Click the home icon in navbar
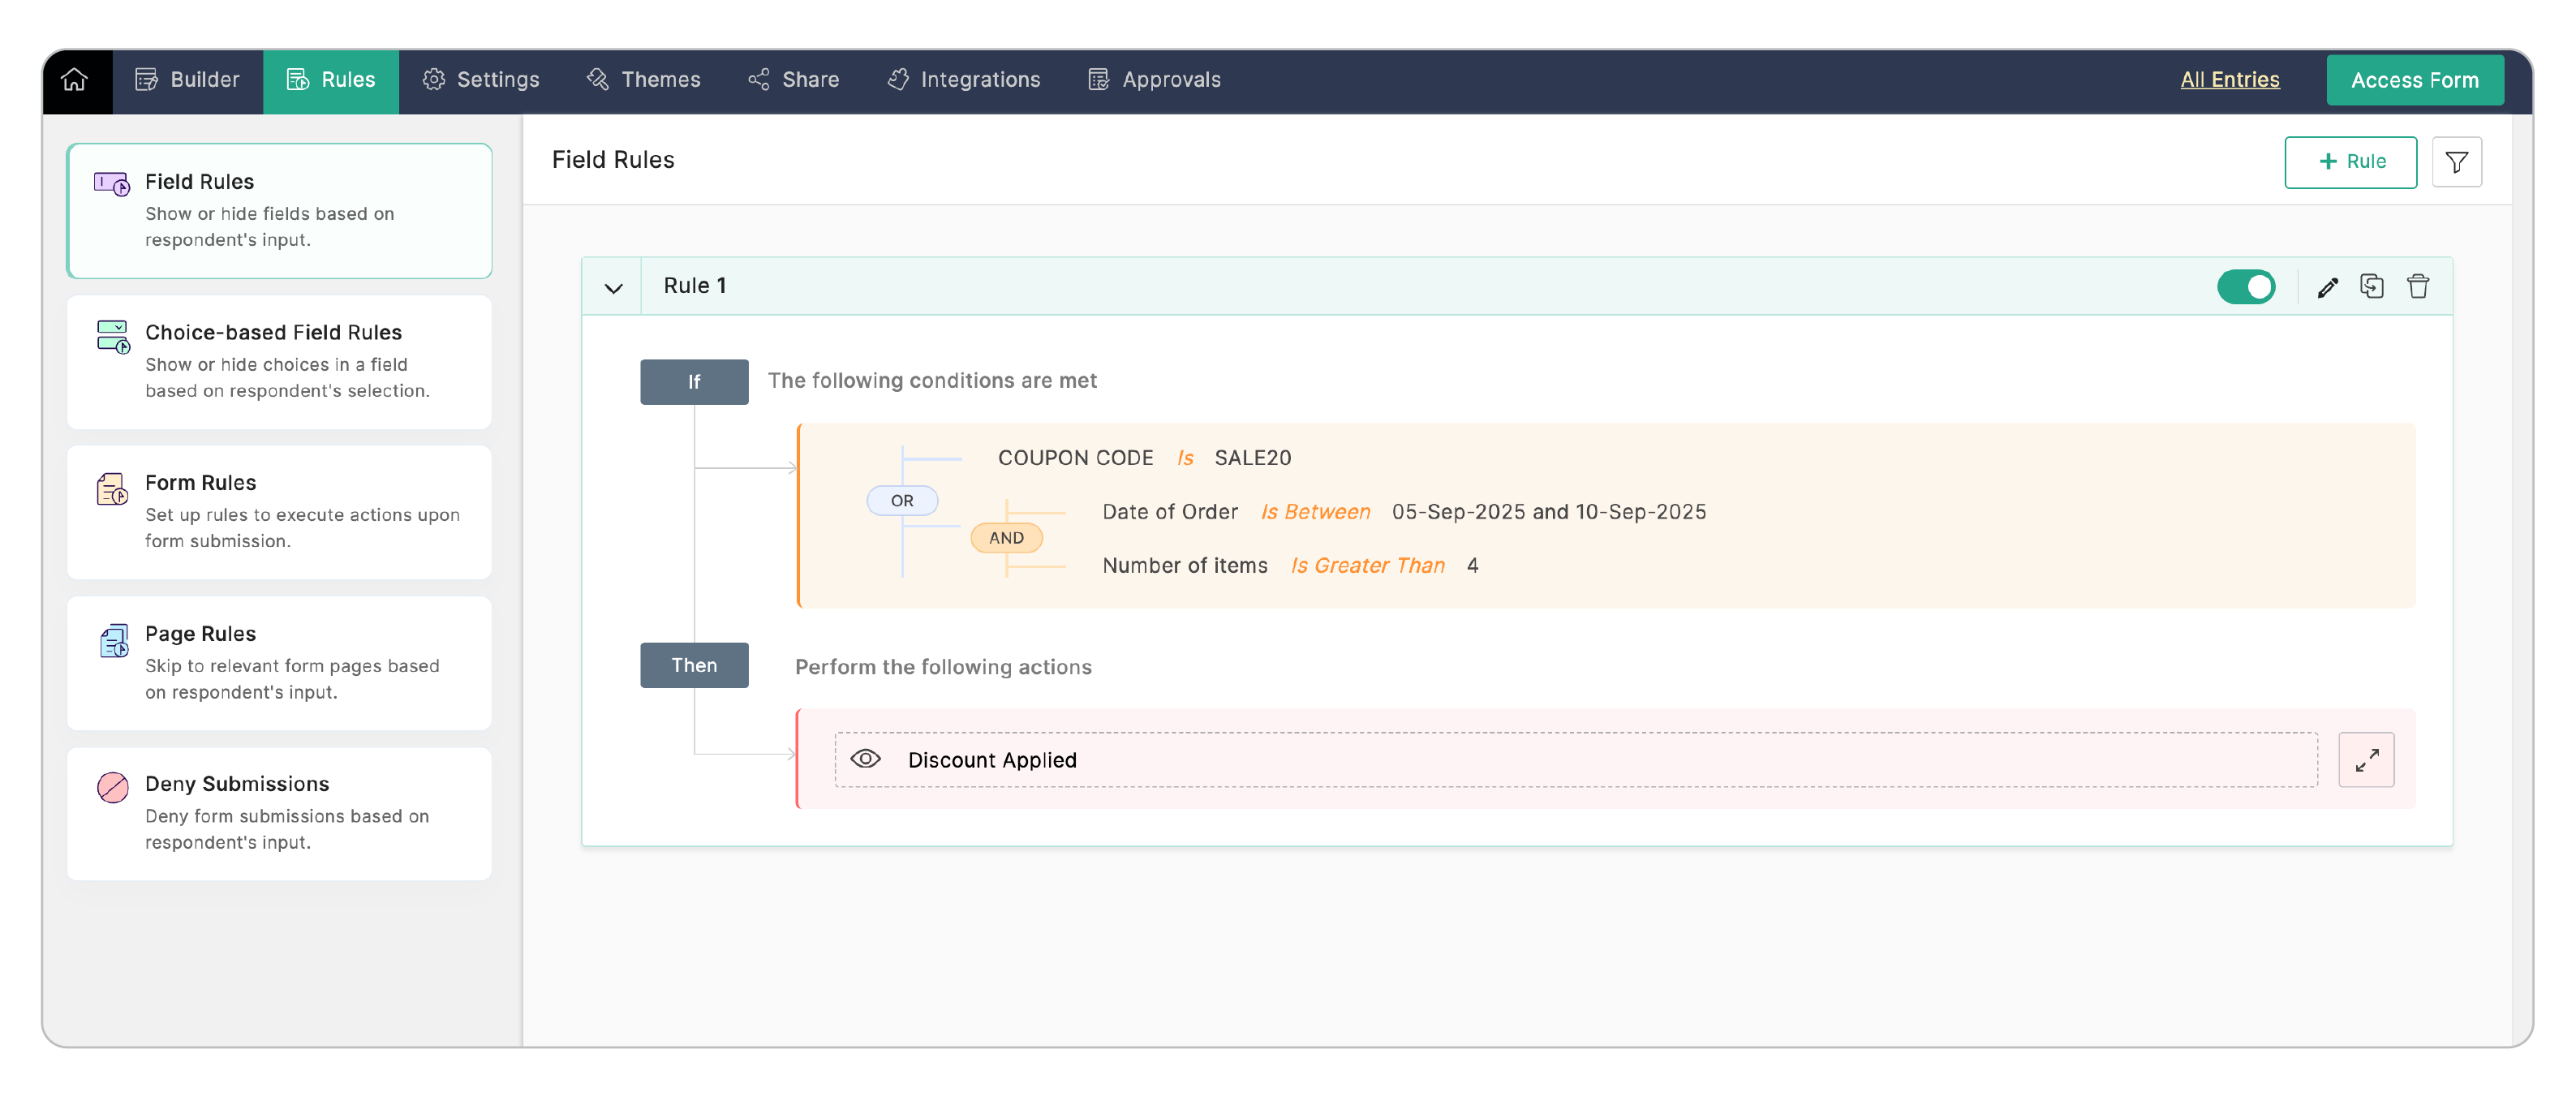 point(75,80)
